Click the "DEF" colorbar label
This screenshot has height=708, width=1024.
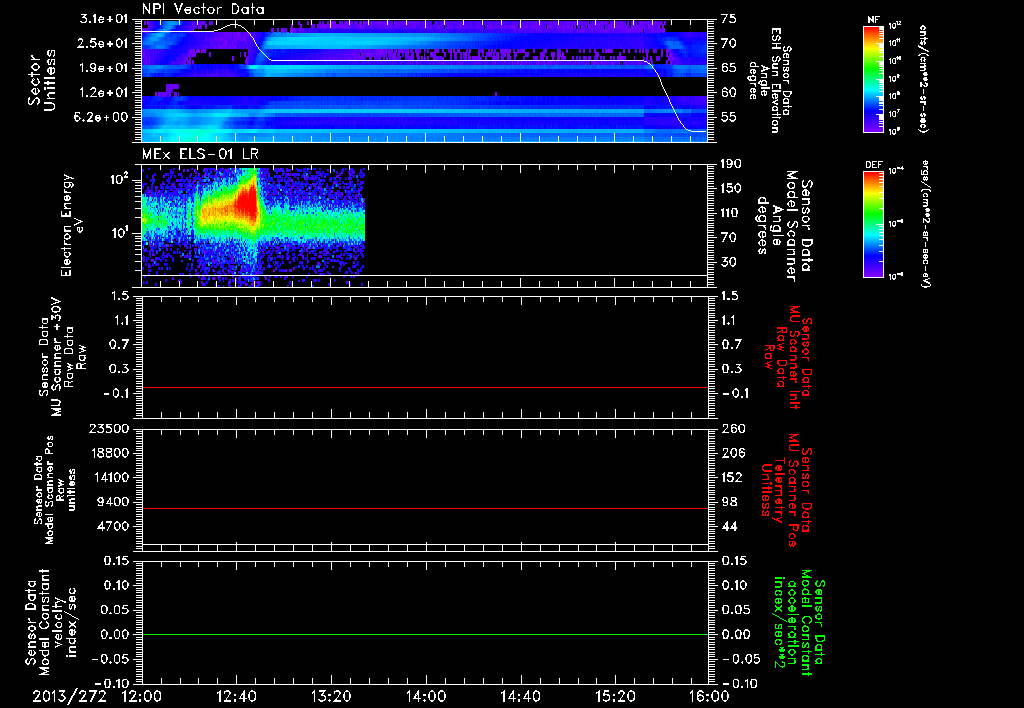873,165
